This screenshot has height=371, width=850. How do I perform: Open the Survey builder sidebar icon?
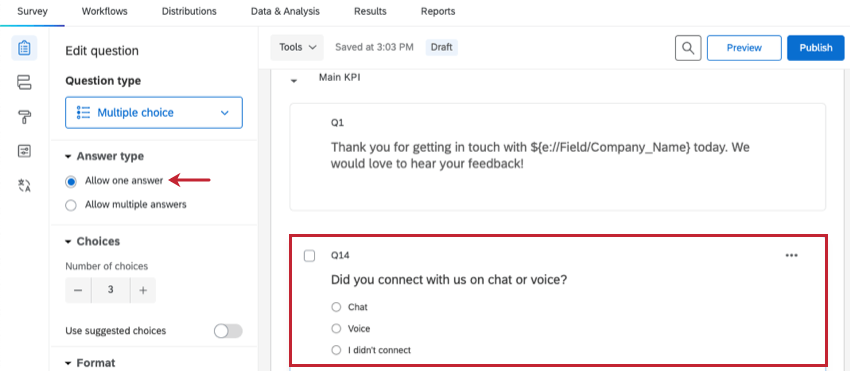pyautogui.click(x=24, y=48)
